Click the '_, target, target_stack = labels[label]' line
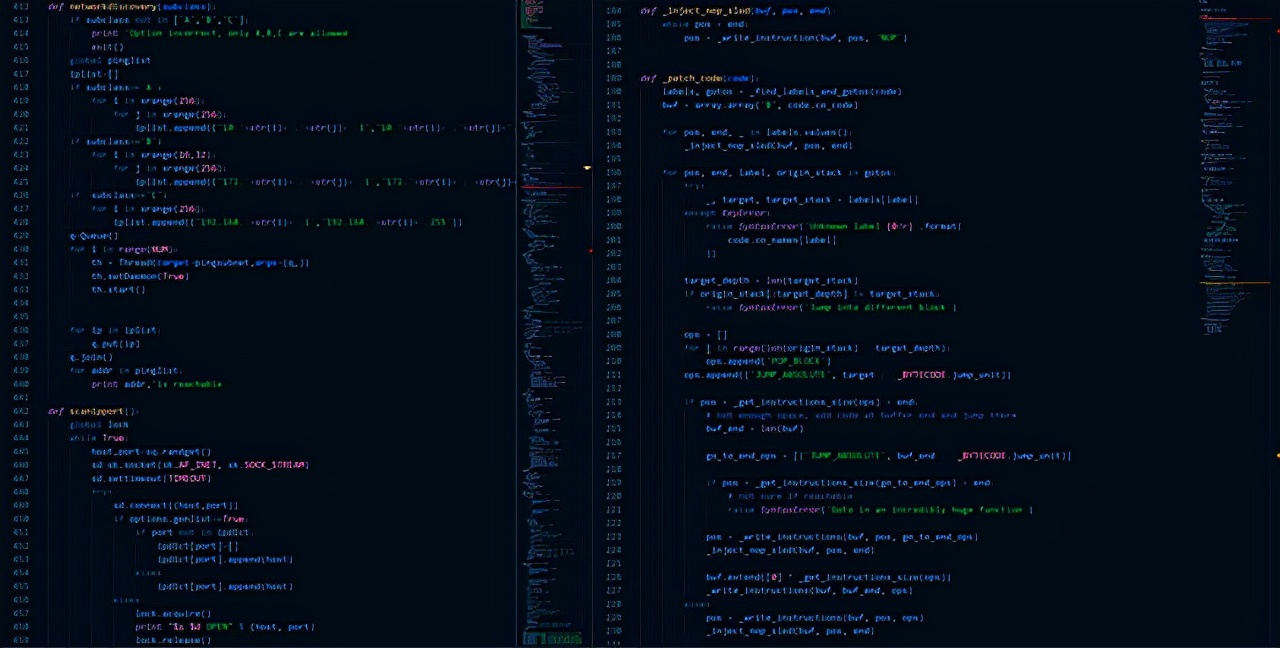 point(812,199)
